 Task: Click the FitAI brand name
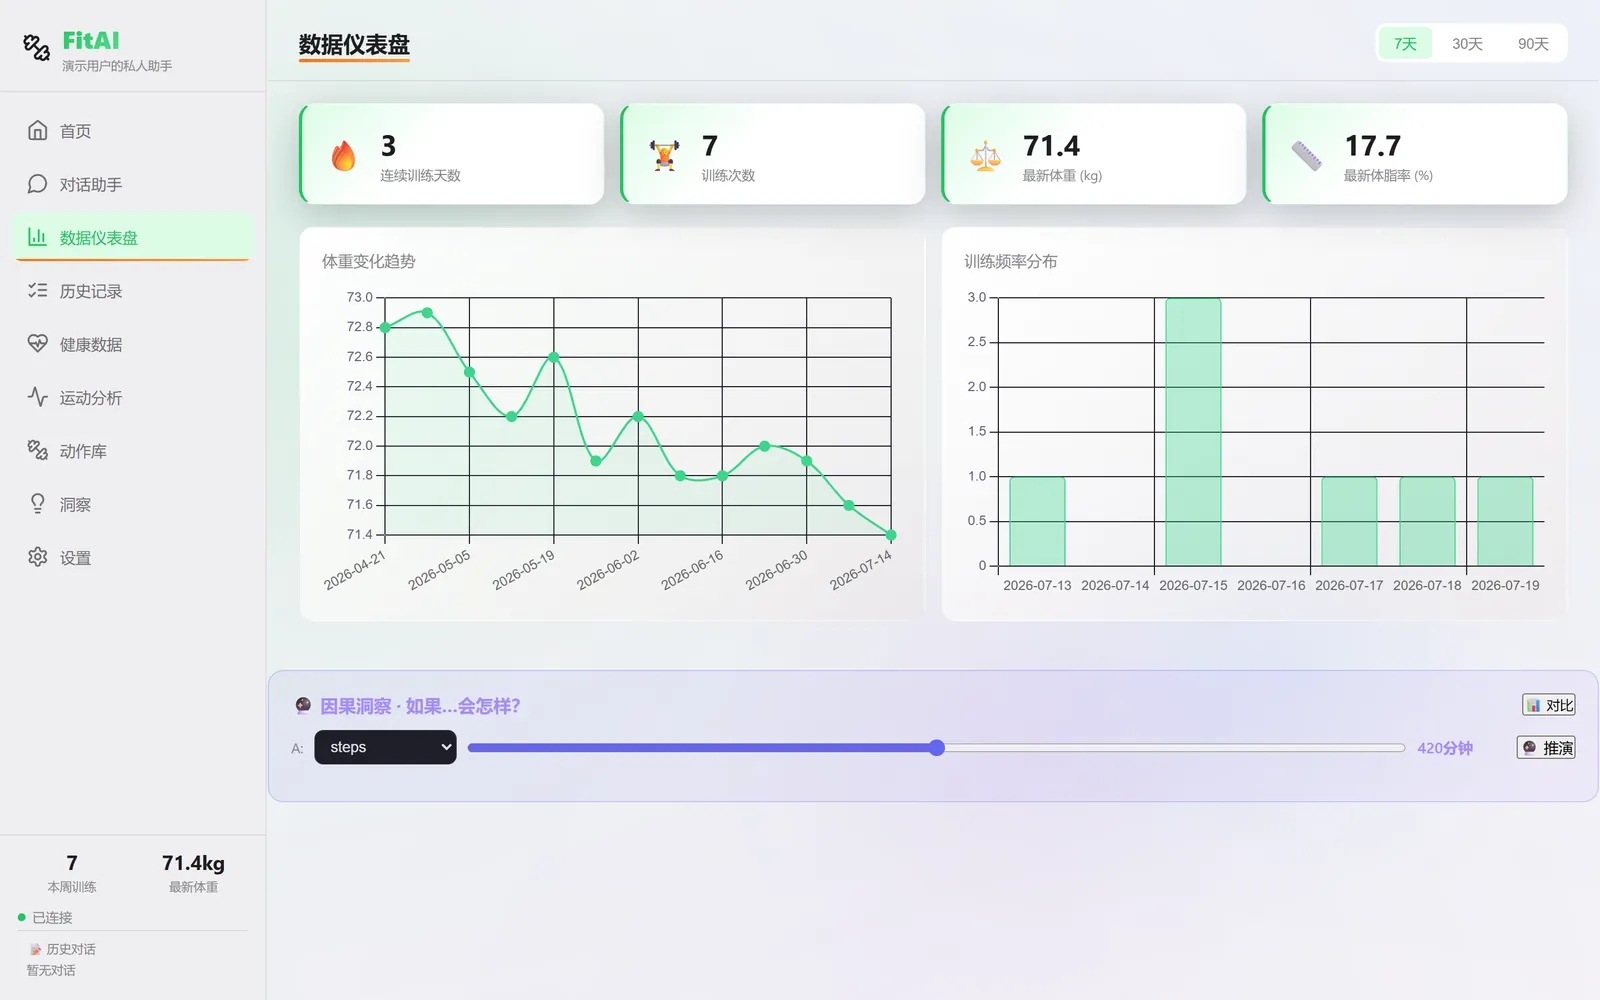(91, 41)
